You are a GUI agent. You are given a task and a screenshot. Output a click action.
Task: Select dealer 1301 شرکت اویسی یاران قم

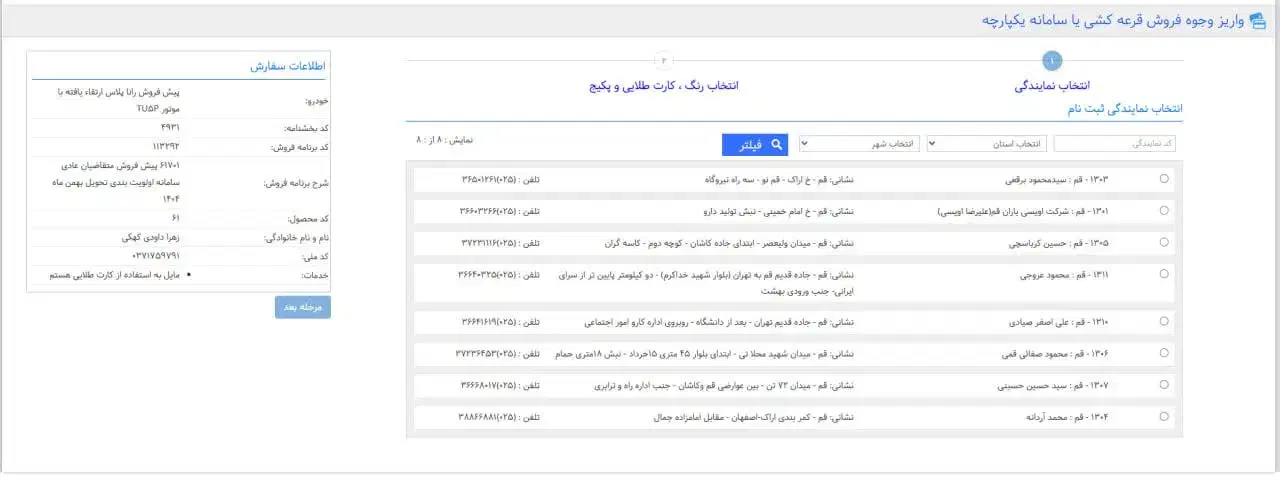pos(1163,211)
